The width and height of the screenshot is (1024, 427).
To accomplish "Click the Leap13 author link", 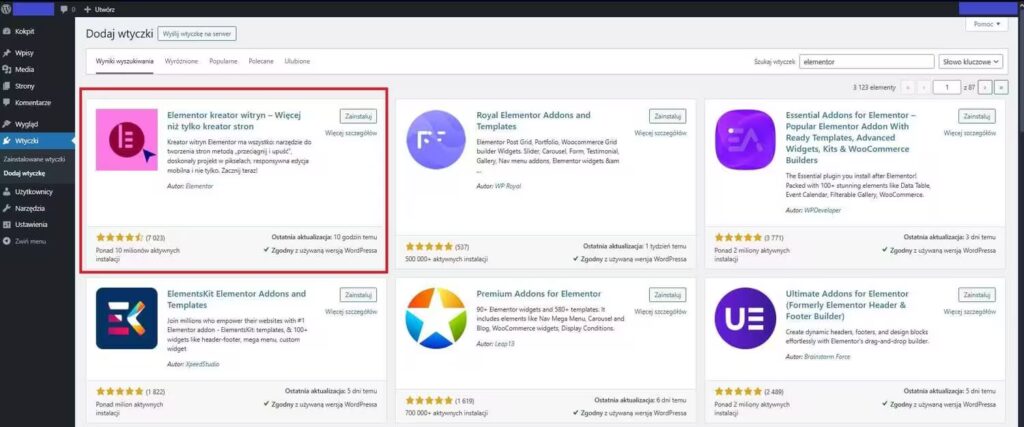I will pos(505,343).
